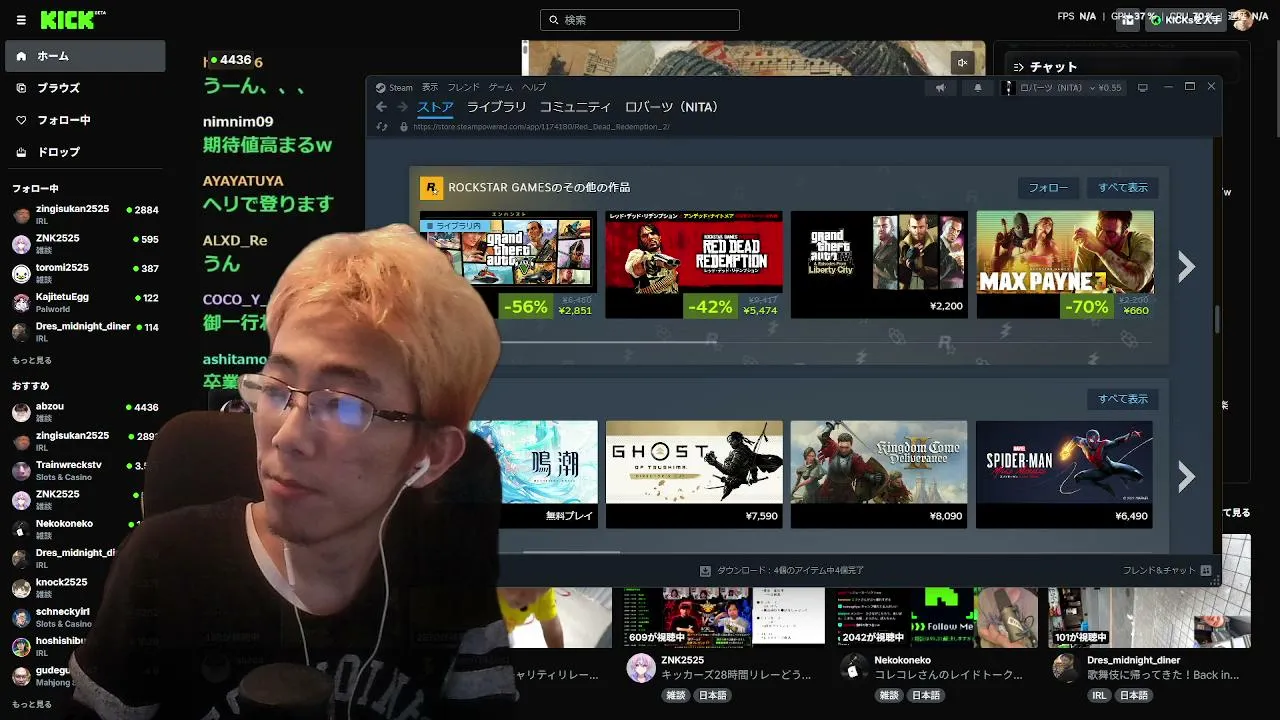This screenshot has width=1280, height=720.
Task: Show next recommended games carousel arrow
Action: [1186, 476]
